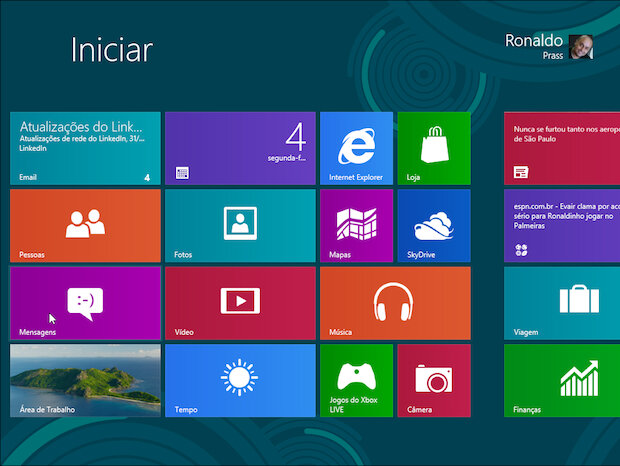Open the Fotos photos tile
This screenshot has width=620, height=466.
click(x=240, y=226)
